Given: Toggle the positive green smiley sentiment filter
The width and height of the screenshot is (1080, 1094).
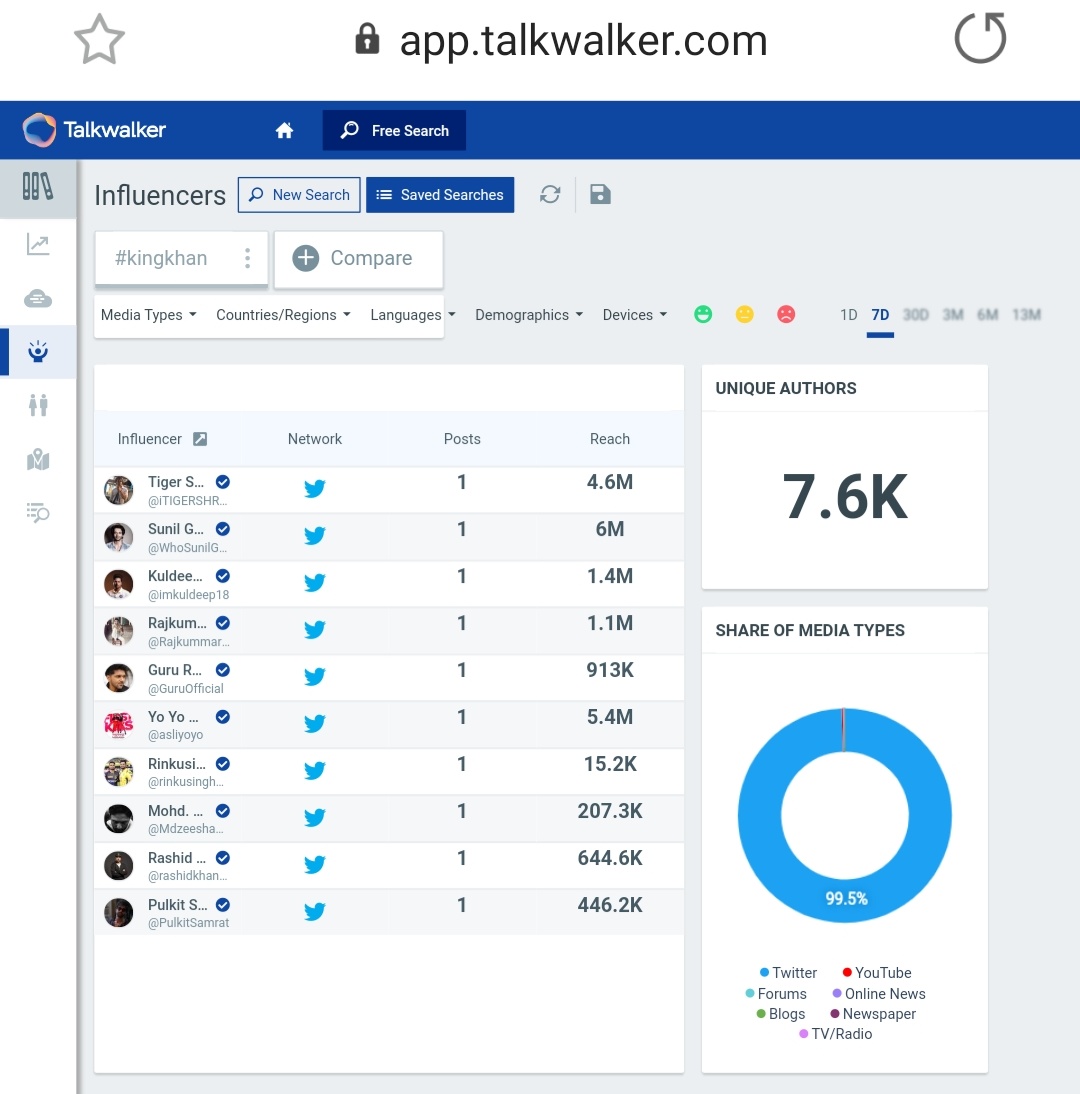Looking at the screenshot, I should 703,315.
